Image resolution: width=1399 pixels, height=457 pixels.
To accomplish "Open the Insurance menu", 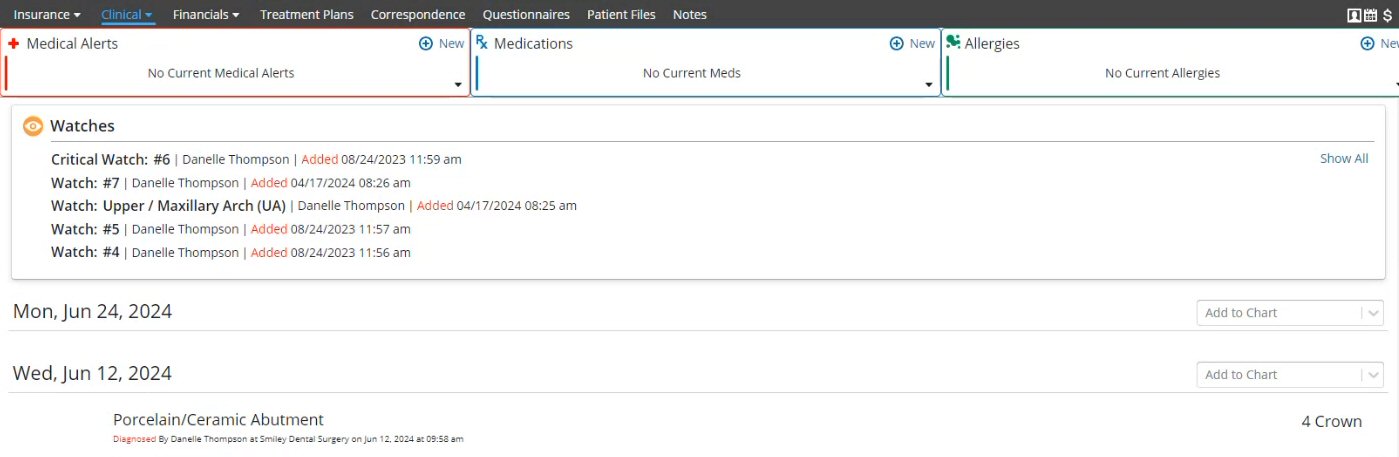I will coord(47,15).
